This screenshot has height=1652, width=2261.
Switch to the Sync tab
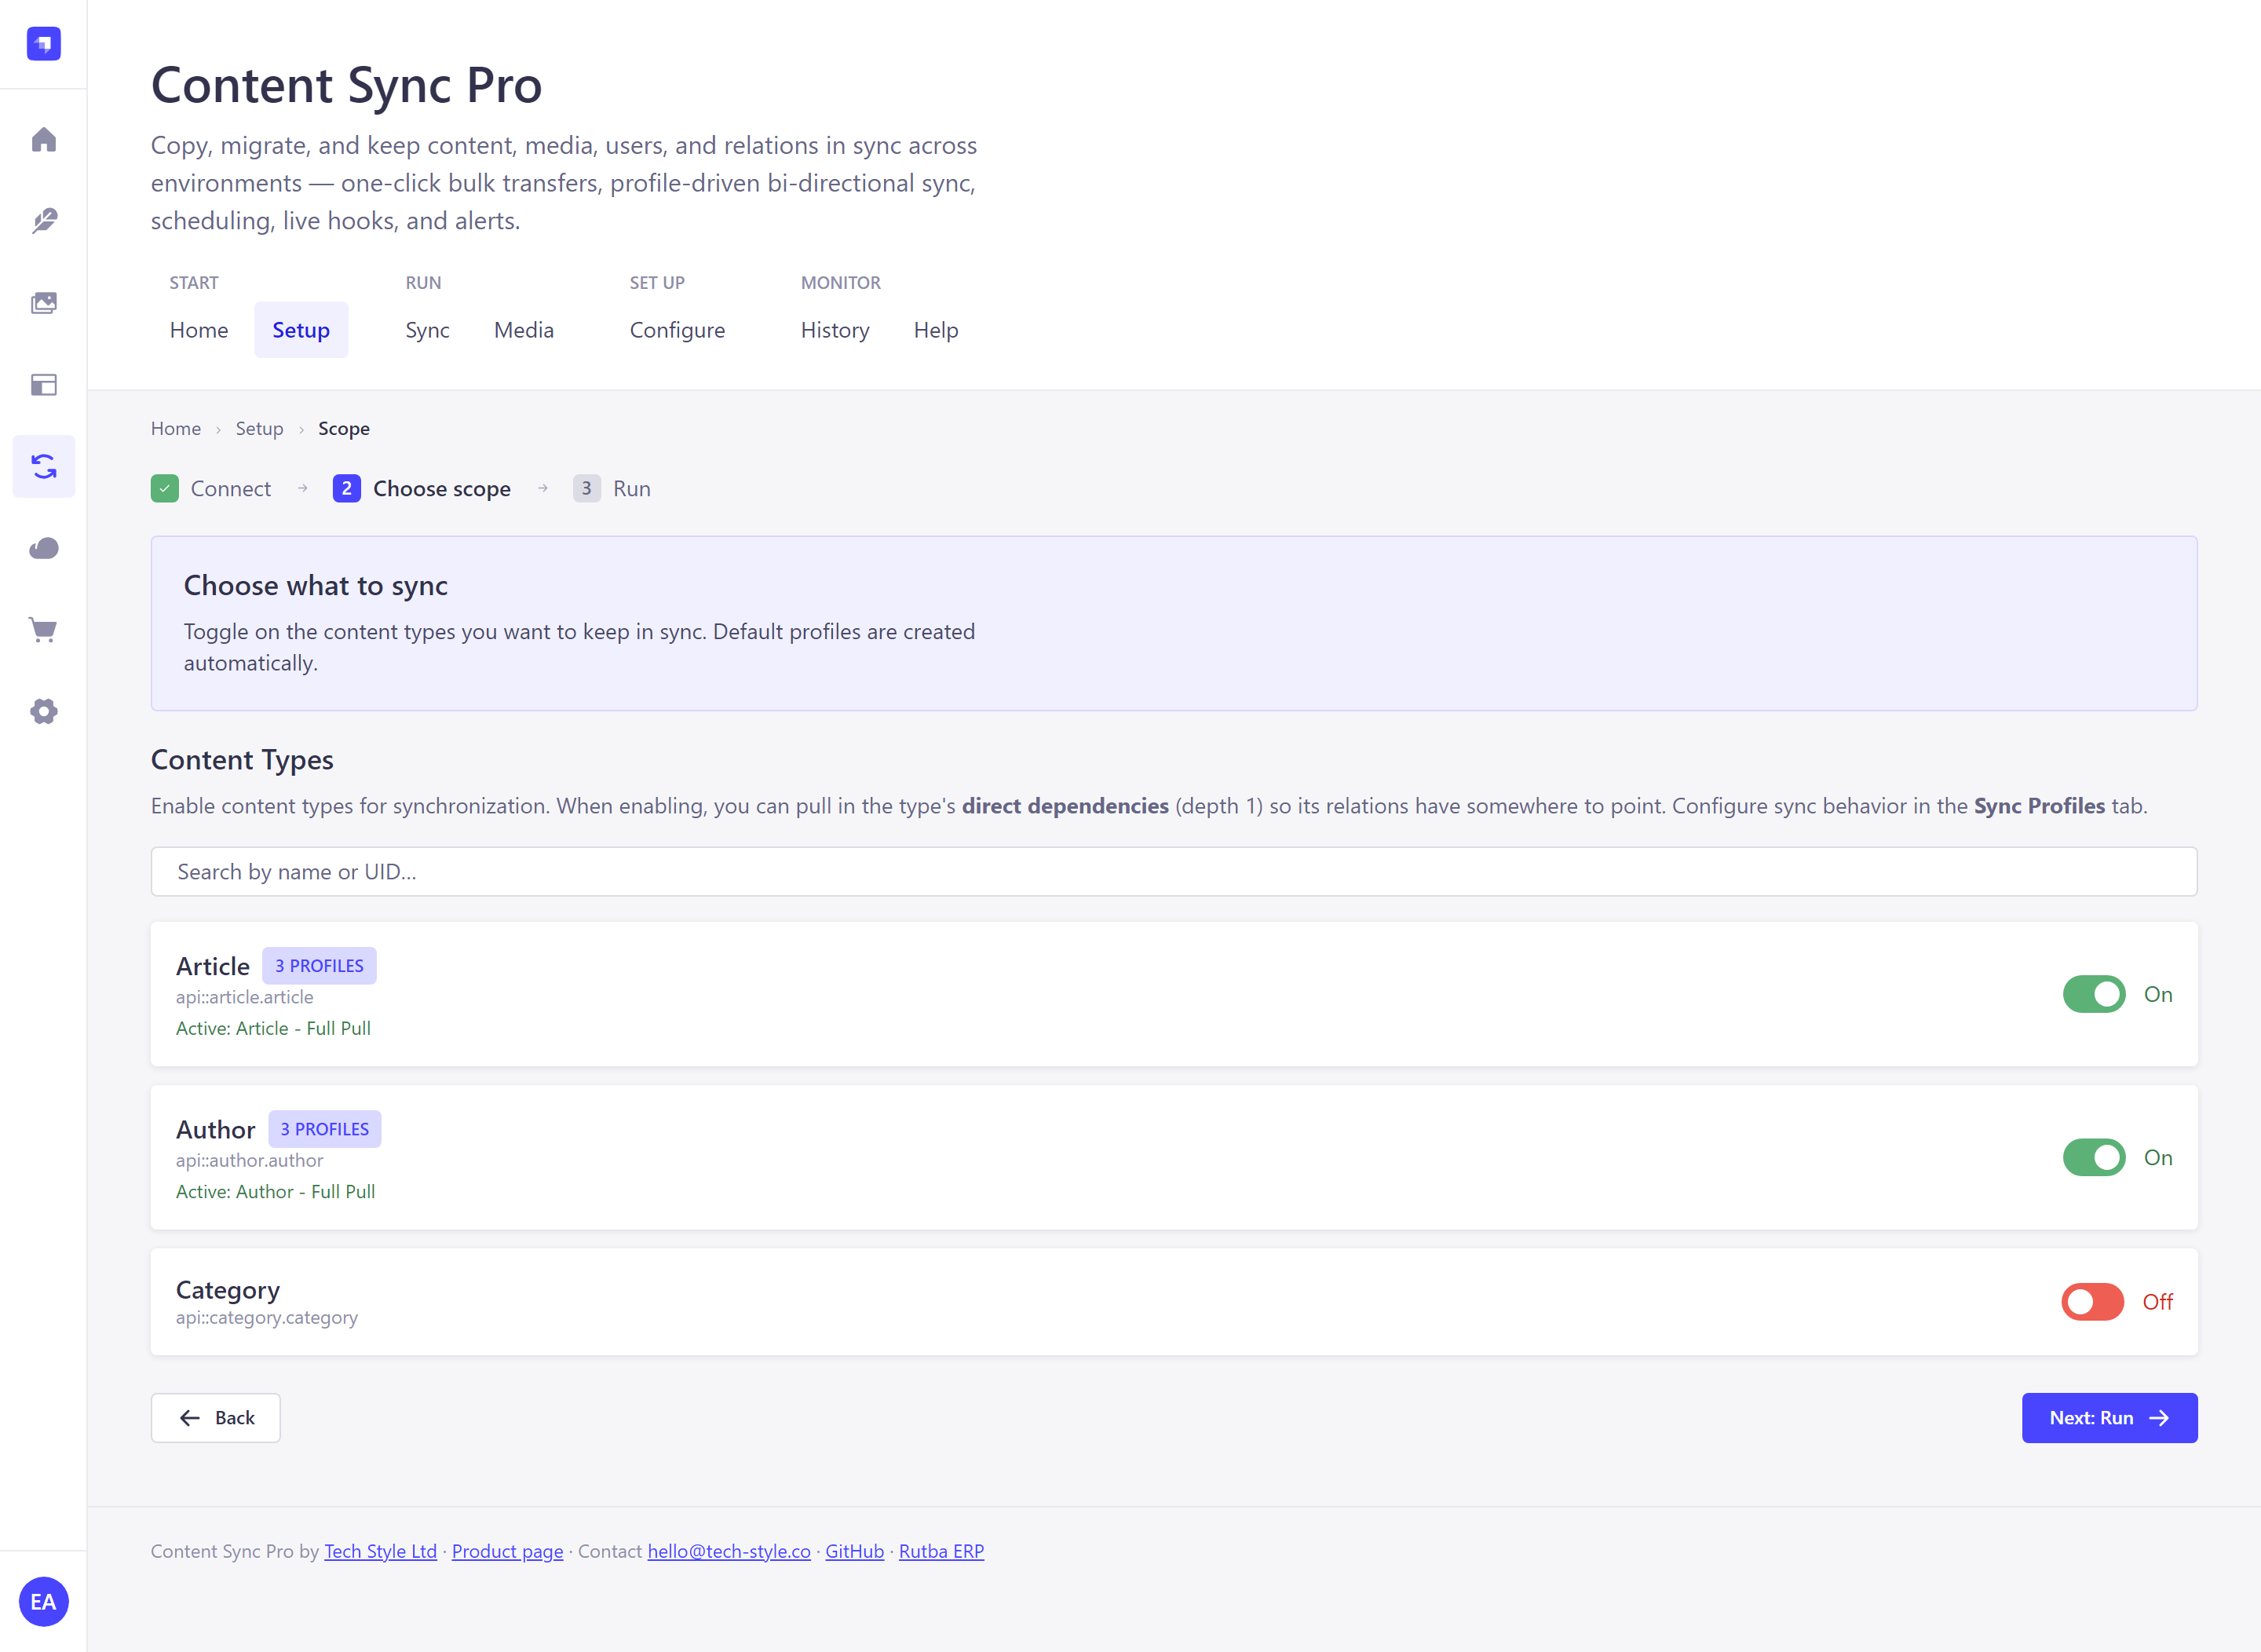coord(427,330)
